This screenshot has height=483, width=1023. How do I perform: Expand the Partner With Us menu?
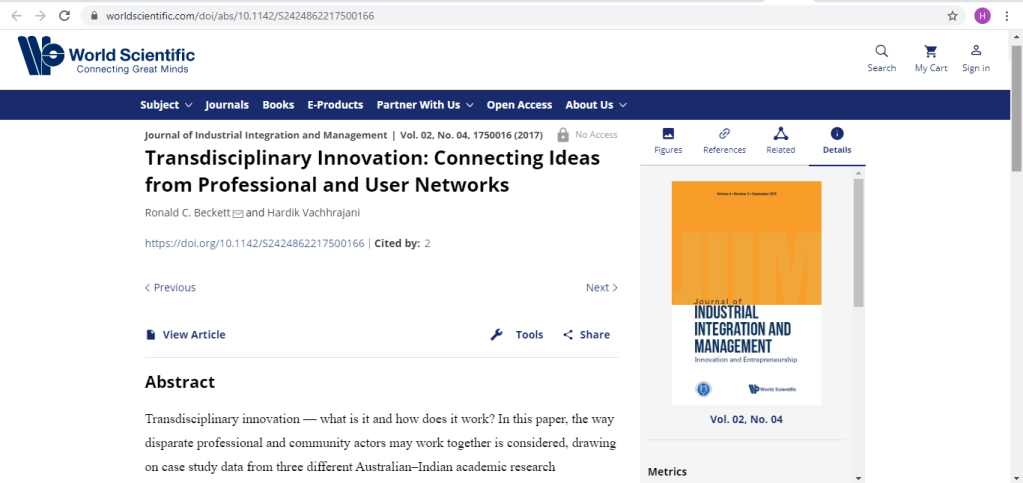click(425, 105)
